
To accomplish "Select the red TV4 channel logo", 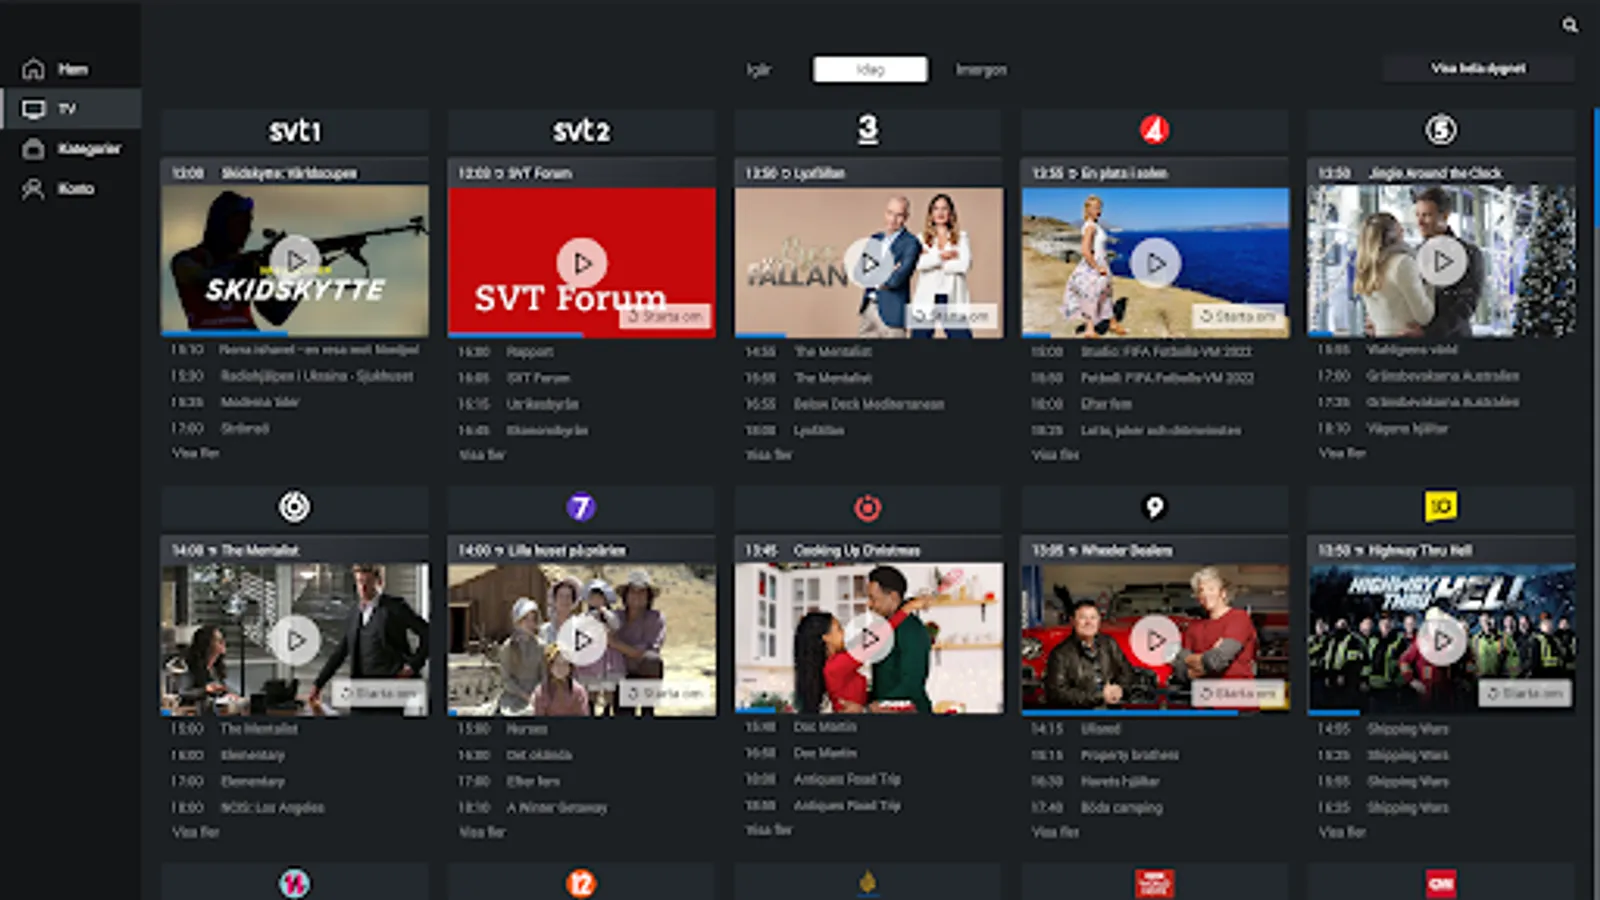I will (1155, 130).
